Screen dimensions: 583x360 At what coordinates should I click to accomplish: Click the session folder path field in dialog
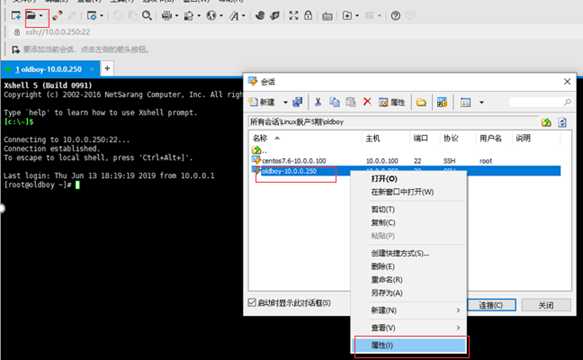[x=392, y=122]
